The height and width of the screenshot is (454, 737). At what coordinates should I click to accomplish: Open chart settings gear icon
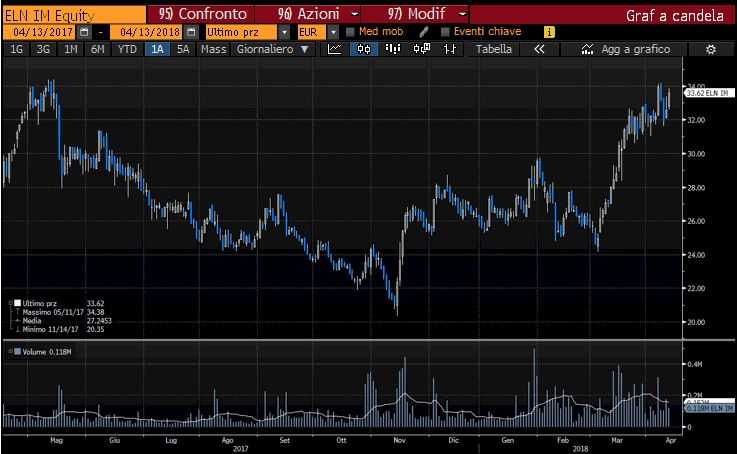[711, 49]
